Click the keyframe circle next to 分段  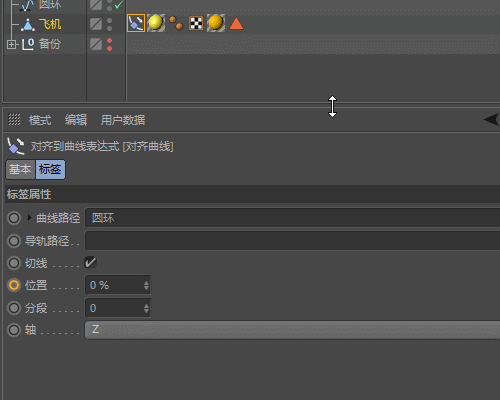tap(14, 308)
